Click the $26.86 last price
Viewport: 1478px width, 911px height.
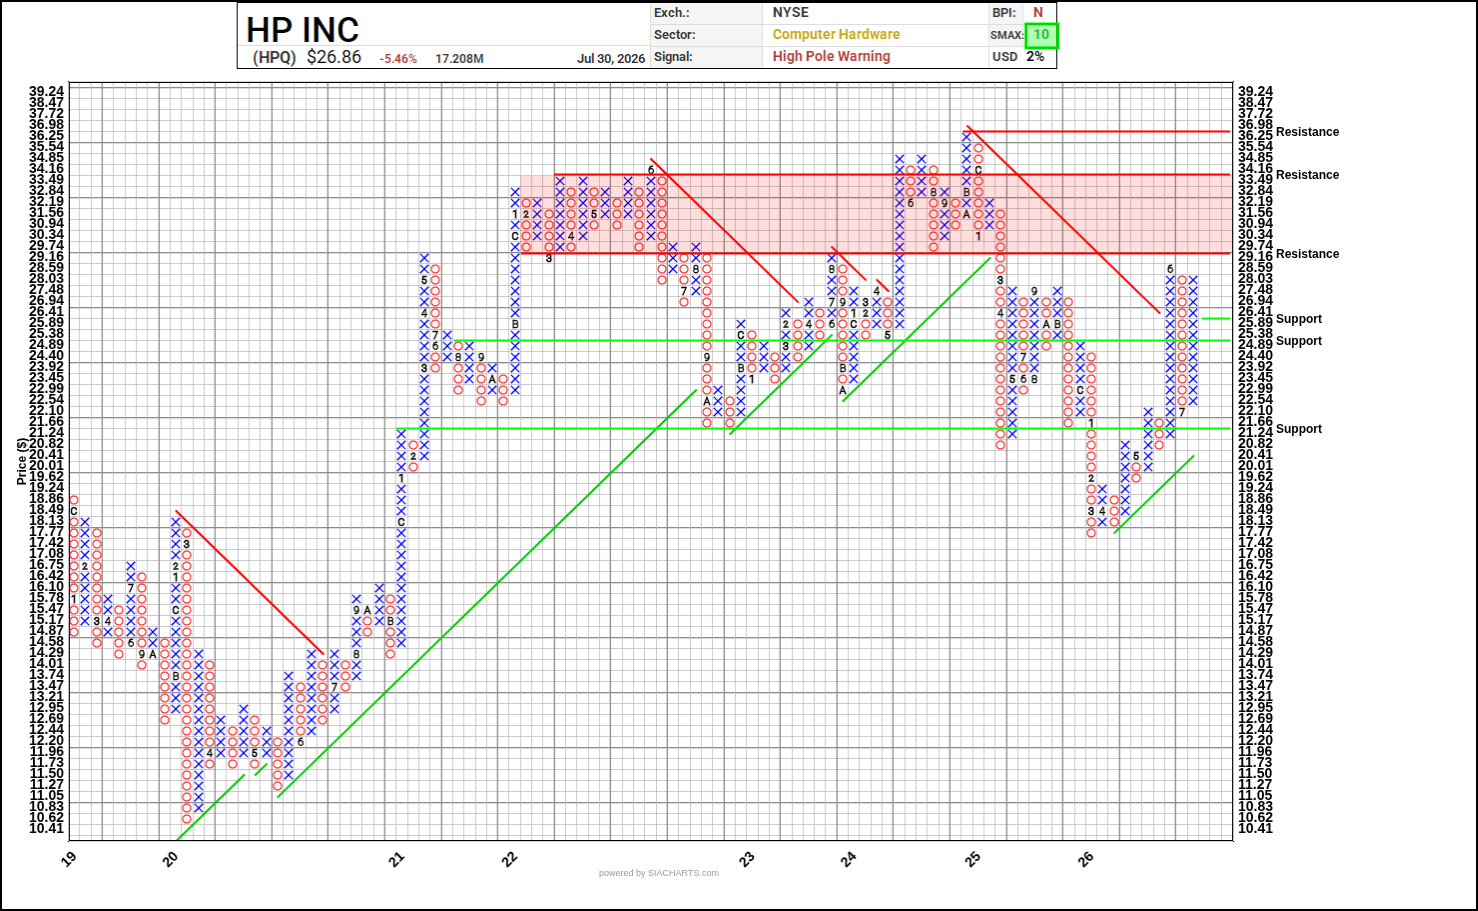pyautogui.click(x=334, y=57)
